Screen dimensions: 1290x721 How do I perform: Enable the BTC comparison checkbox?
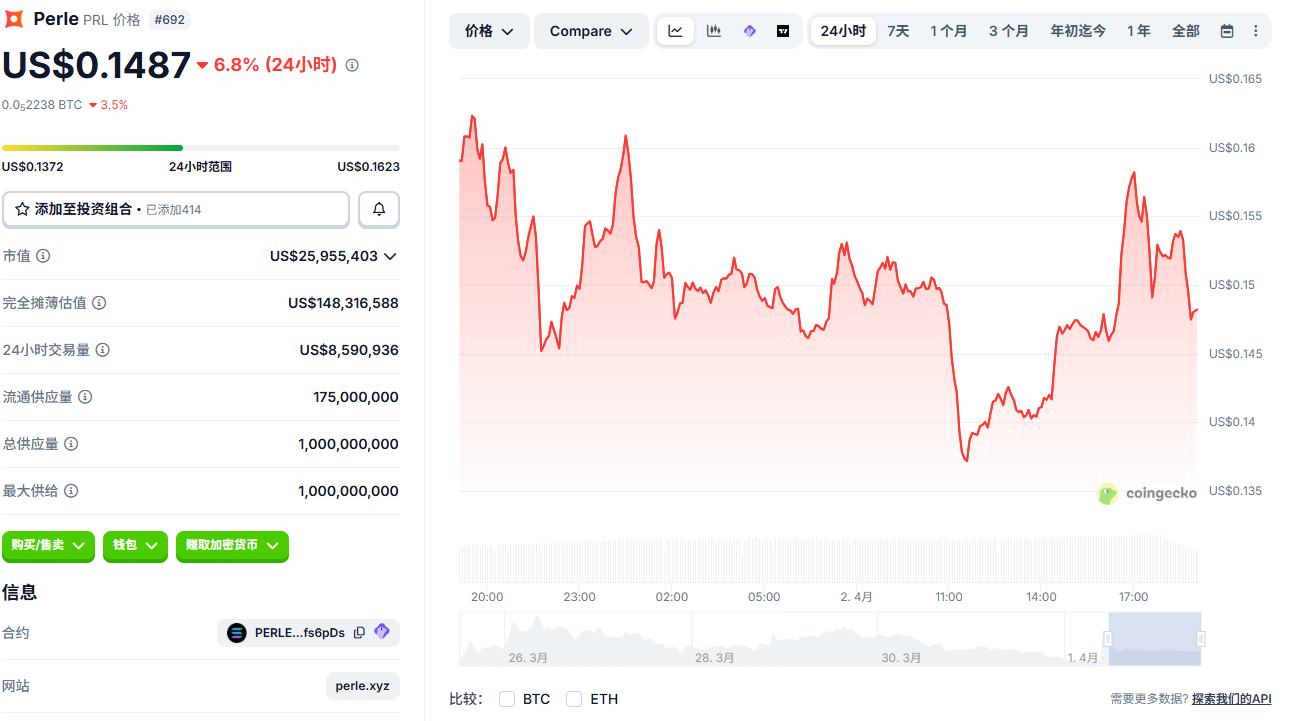507,699
